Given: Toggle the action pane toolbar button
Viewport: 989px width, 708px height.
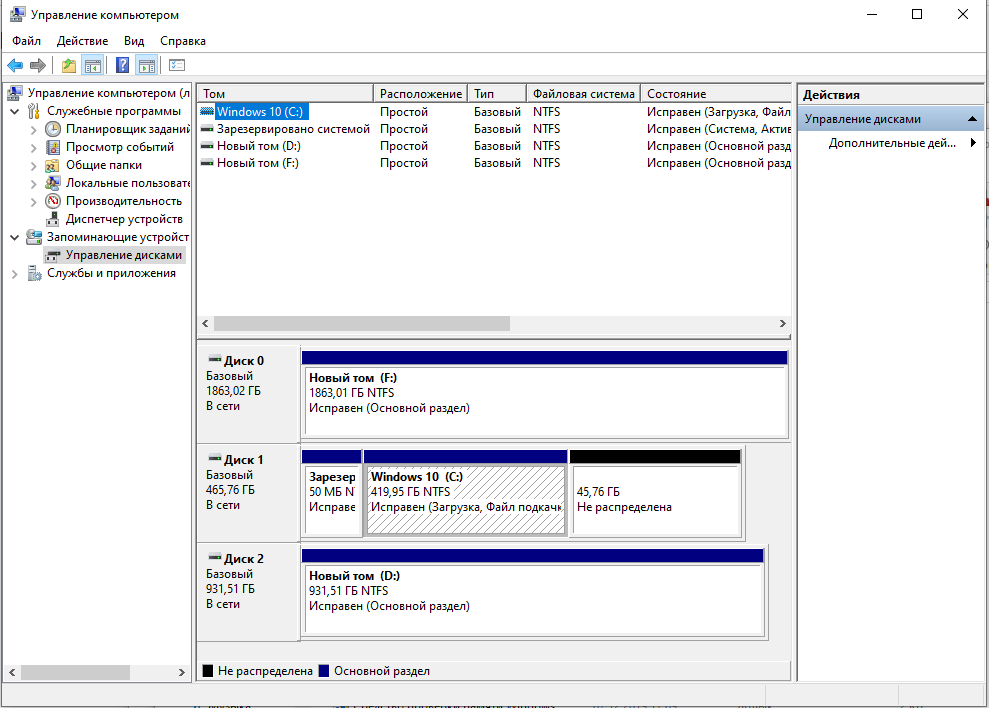Looking at the screenshot, I should point(147,66).
